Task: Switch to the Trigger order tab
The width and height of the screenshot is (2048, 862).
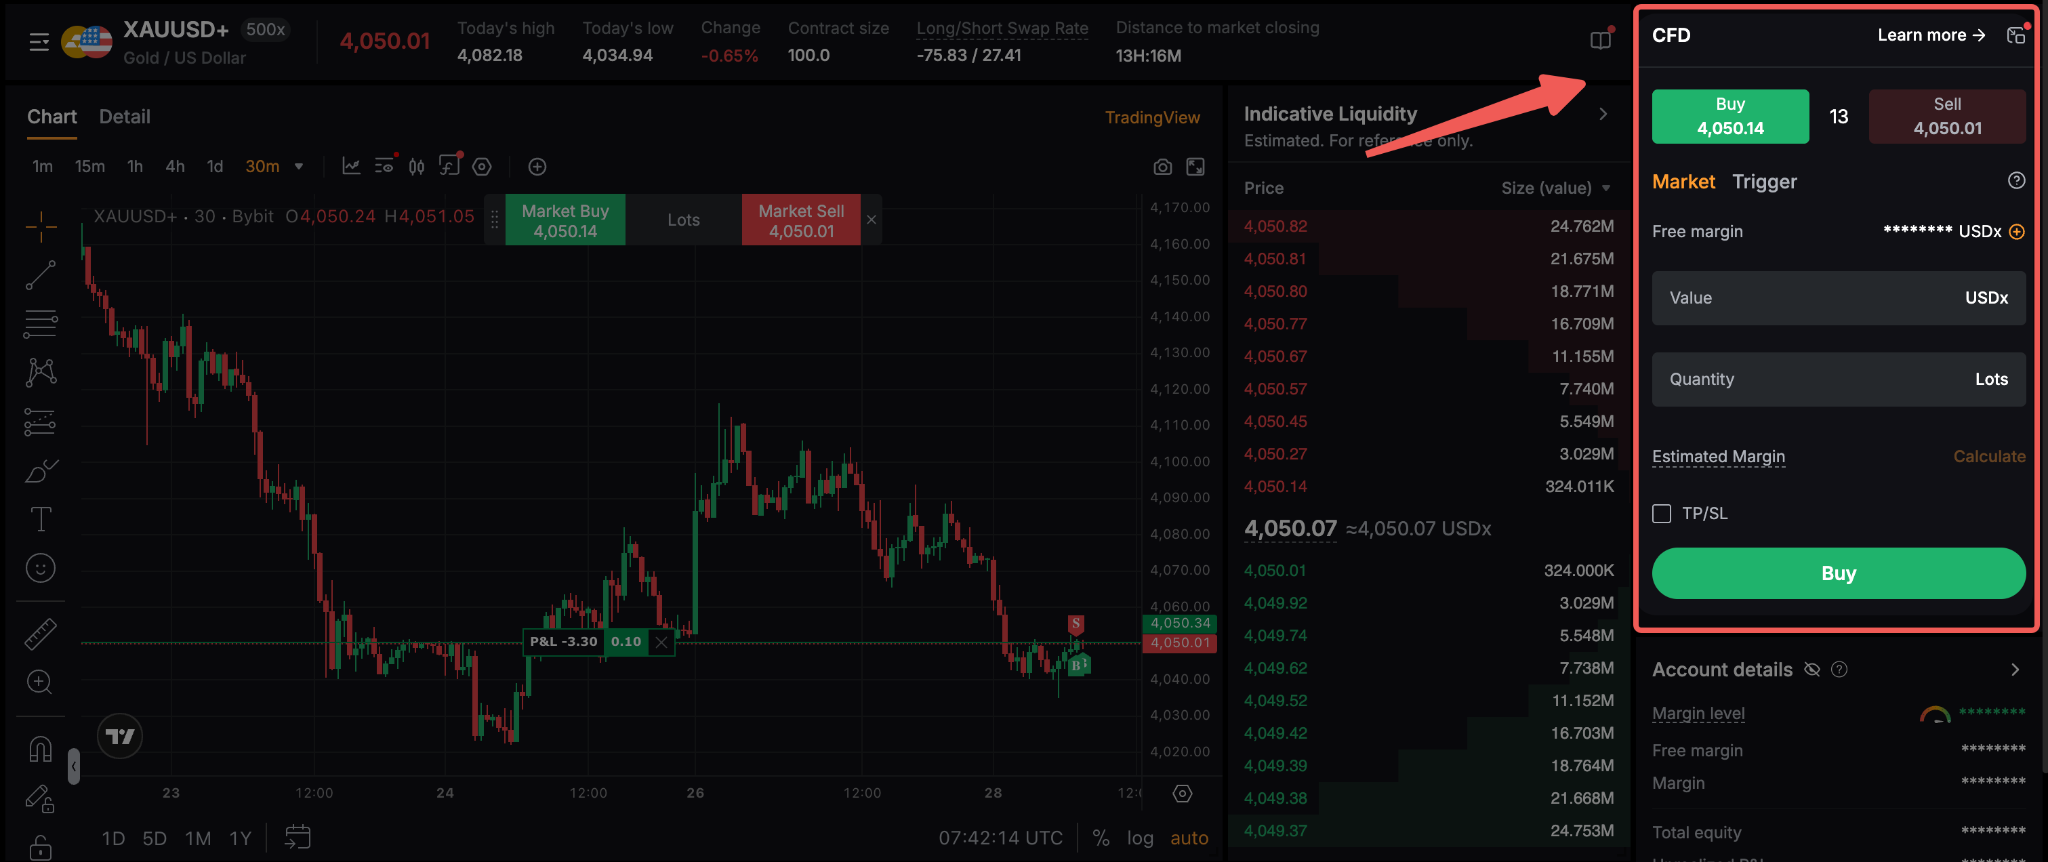Action: coord(1764,182)
